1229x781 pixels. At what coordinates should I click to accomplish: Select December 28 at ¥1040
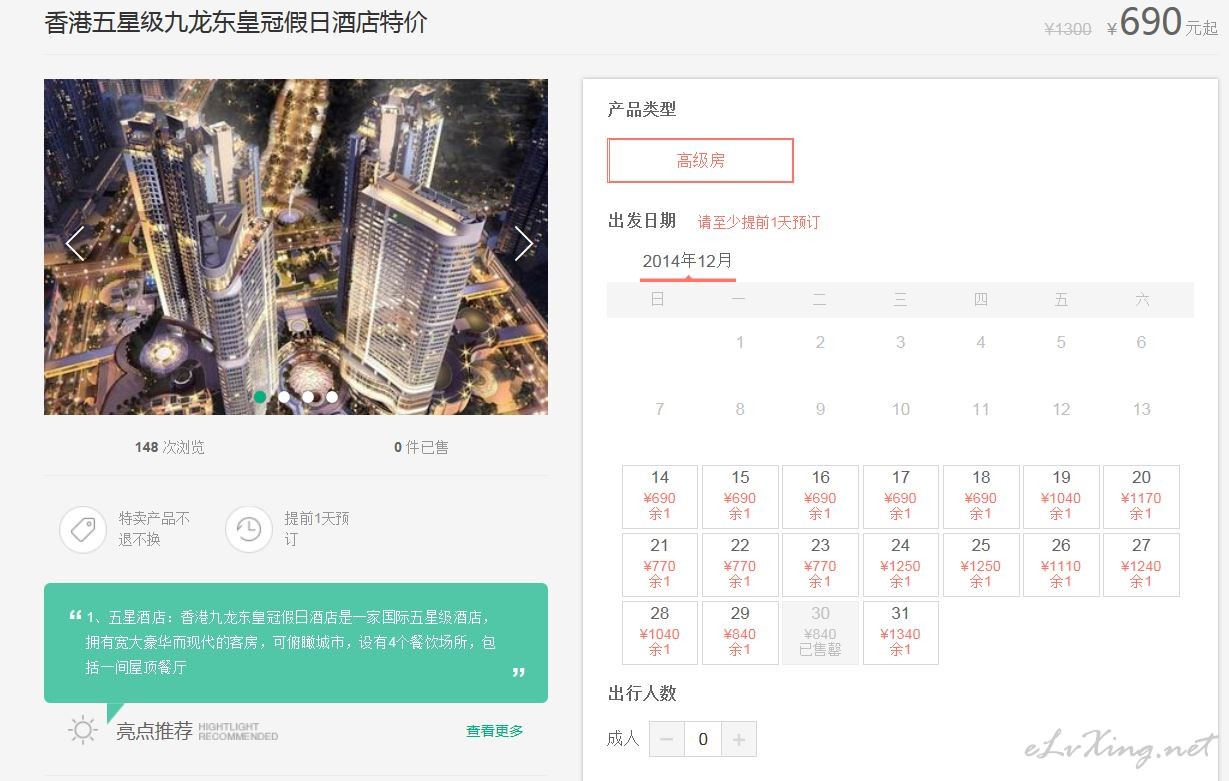[660, 632]
